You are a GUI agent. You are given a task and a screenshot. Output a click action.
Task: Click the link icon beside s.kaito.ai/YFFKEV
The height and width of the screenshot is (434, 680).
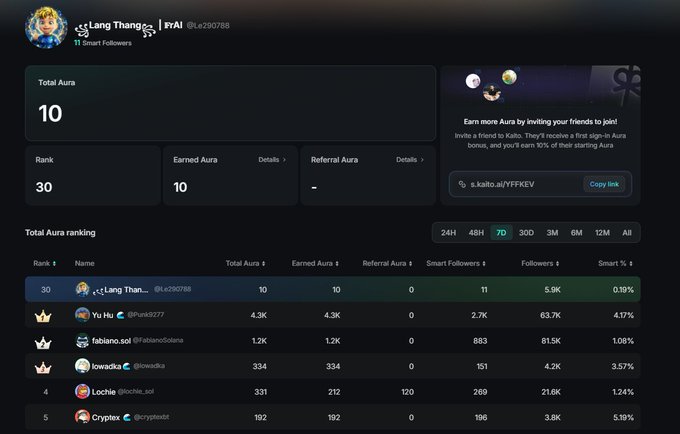click(462, 184)
